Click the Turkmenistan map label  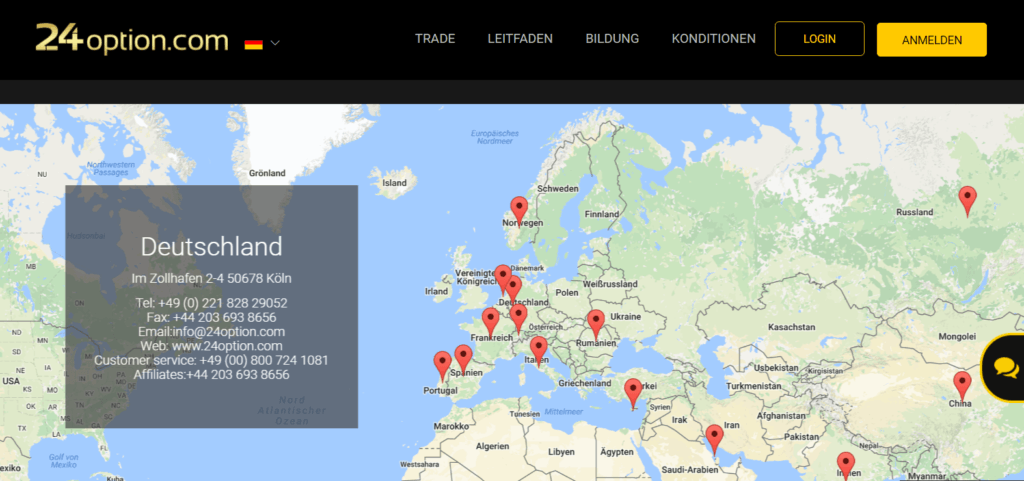click(x=754, y=386)
